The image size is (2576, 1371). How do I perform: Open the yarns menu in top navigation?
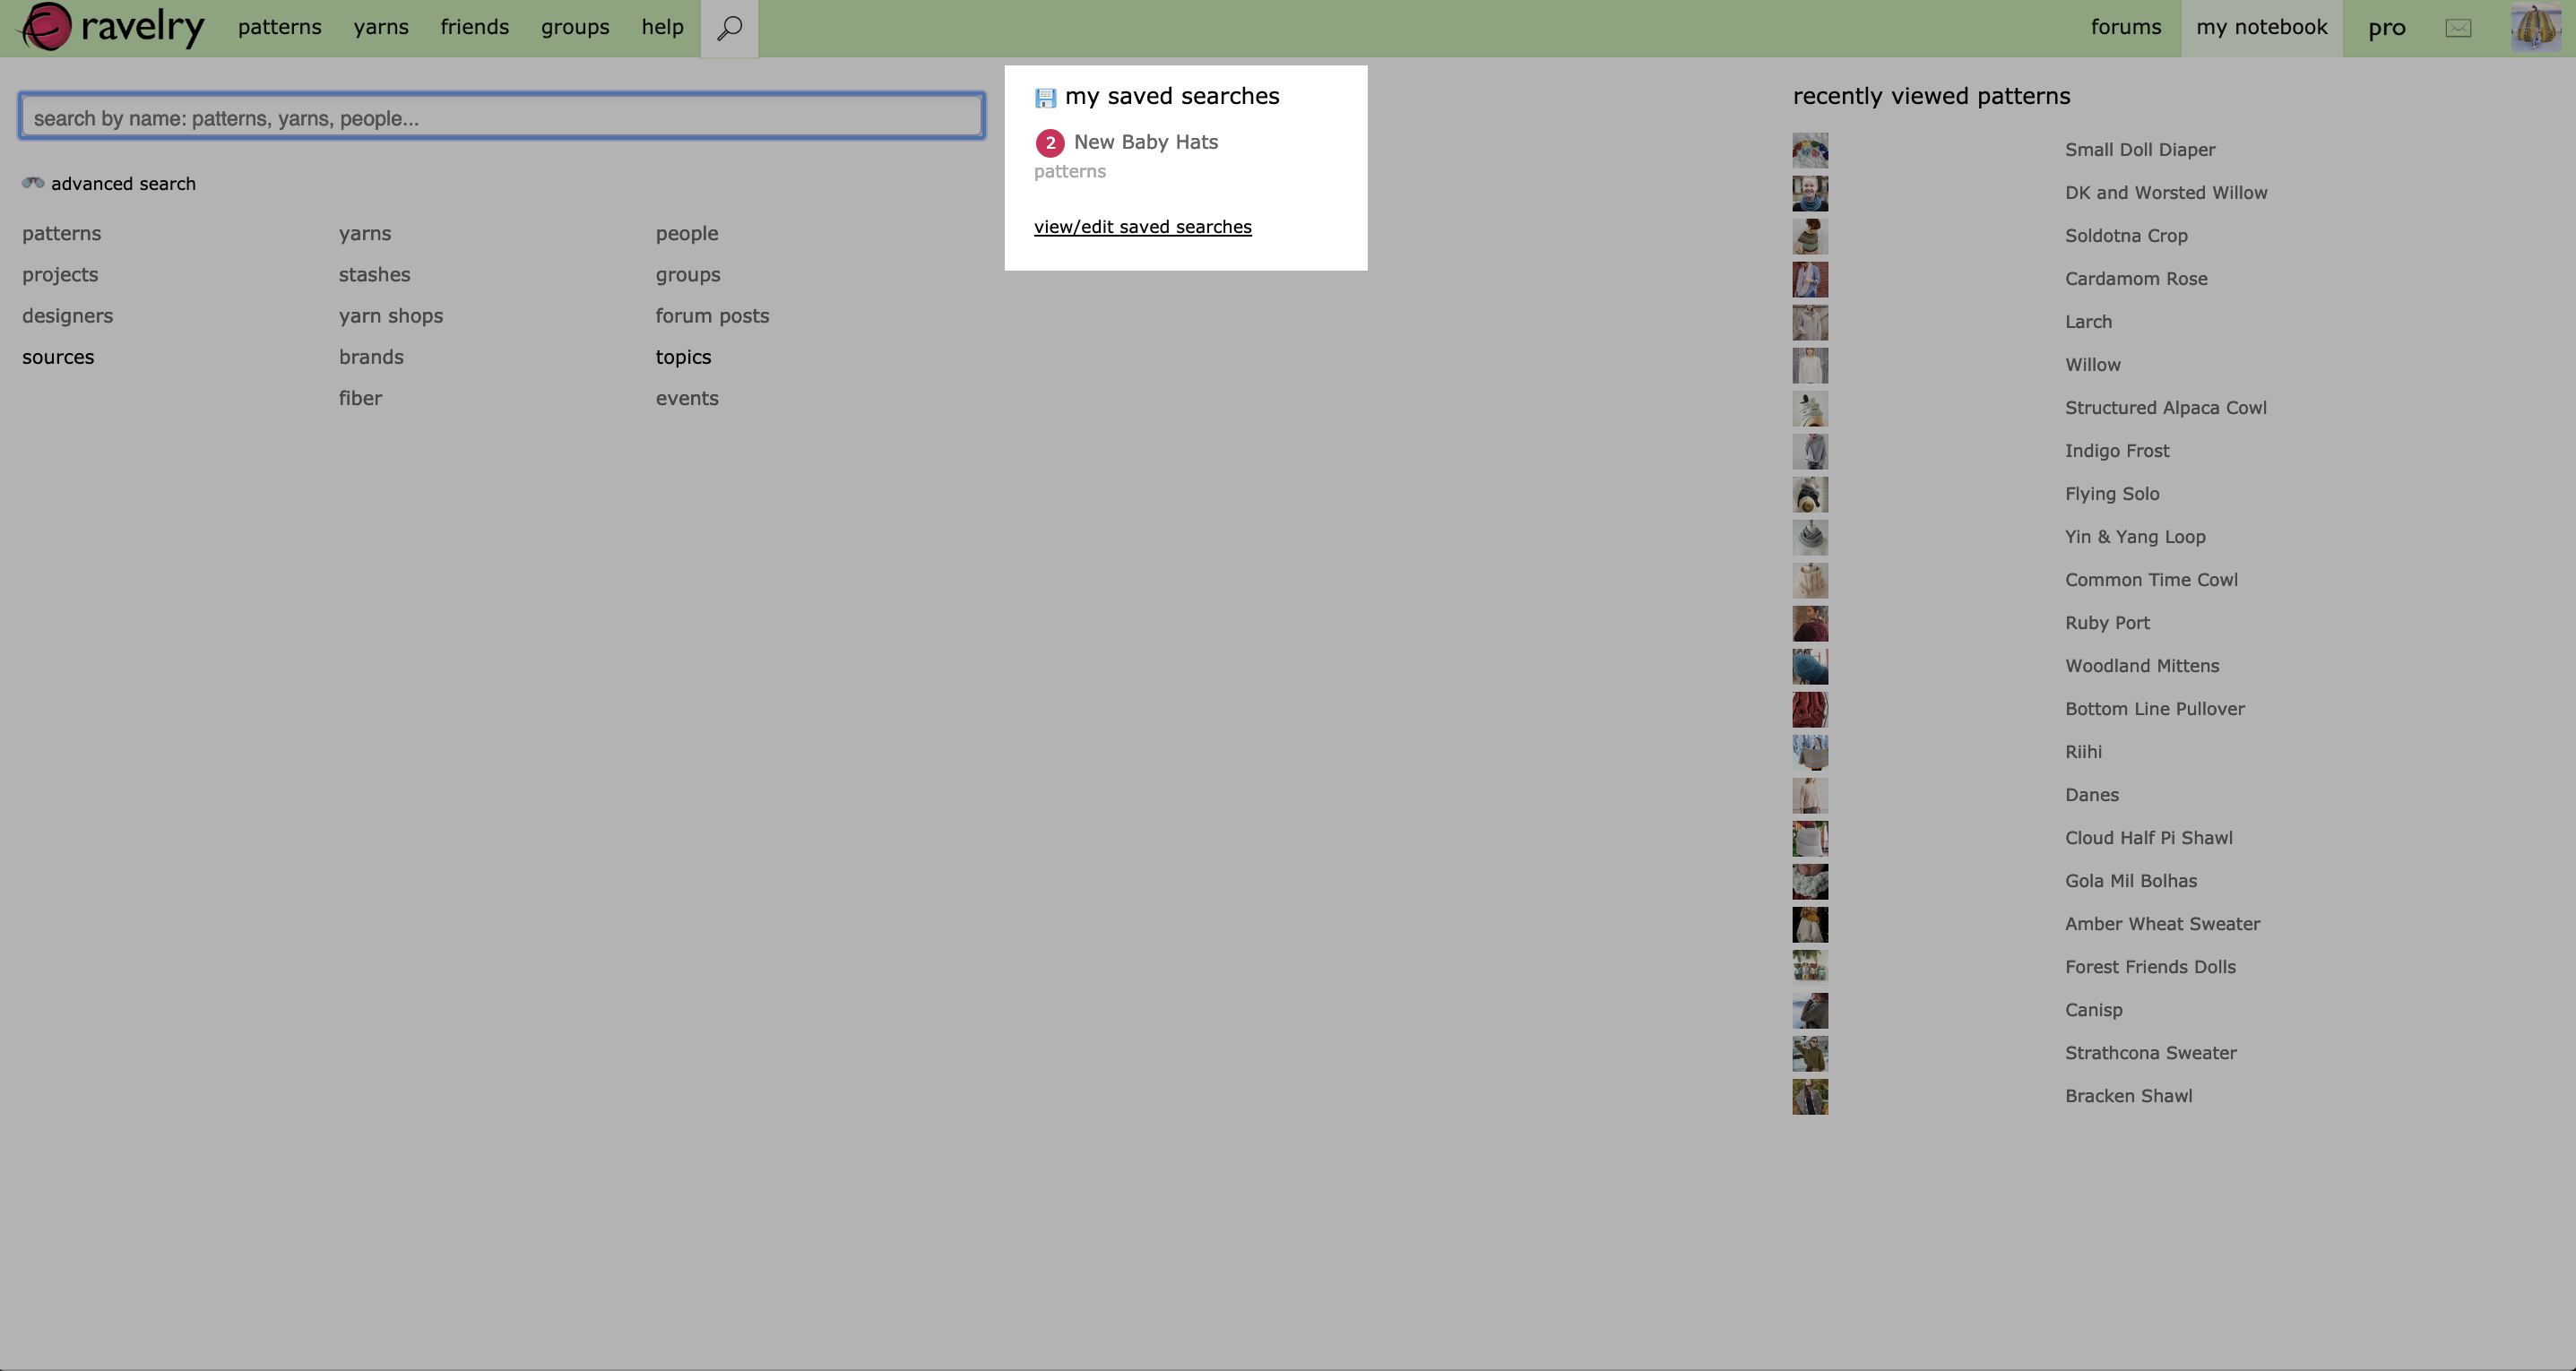[x=381, y=27]
